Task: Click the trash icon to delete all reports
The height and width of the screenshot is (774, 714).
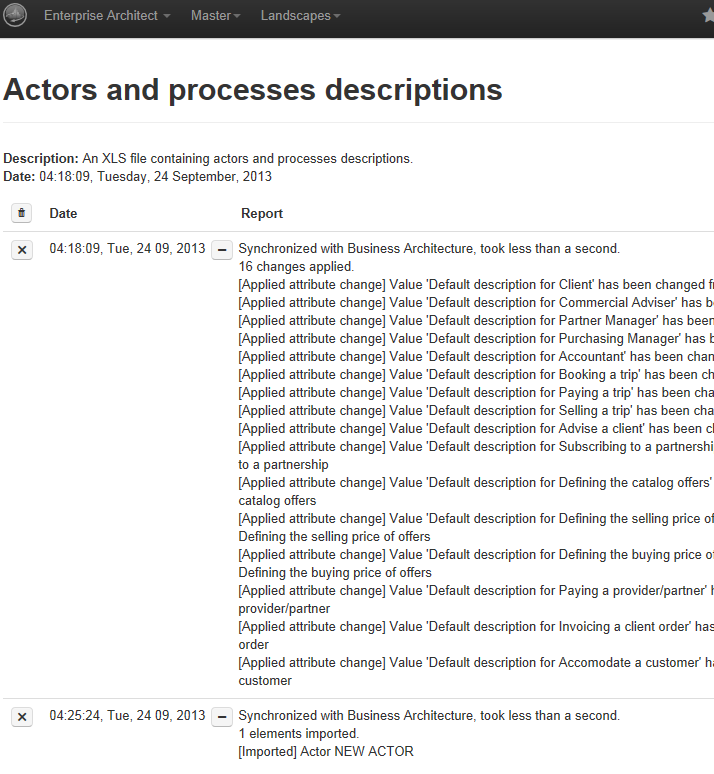Action: click(x=22, y=213)
